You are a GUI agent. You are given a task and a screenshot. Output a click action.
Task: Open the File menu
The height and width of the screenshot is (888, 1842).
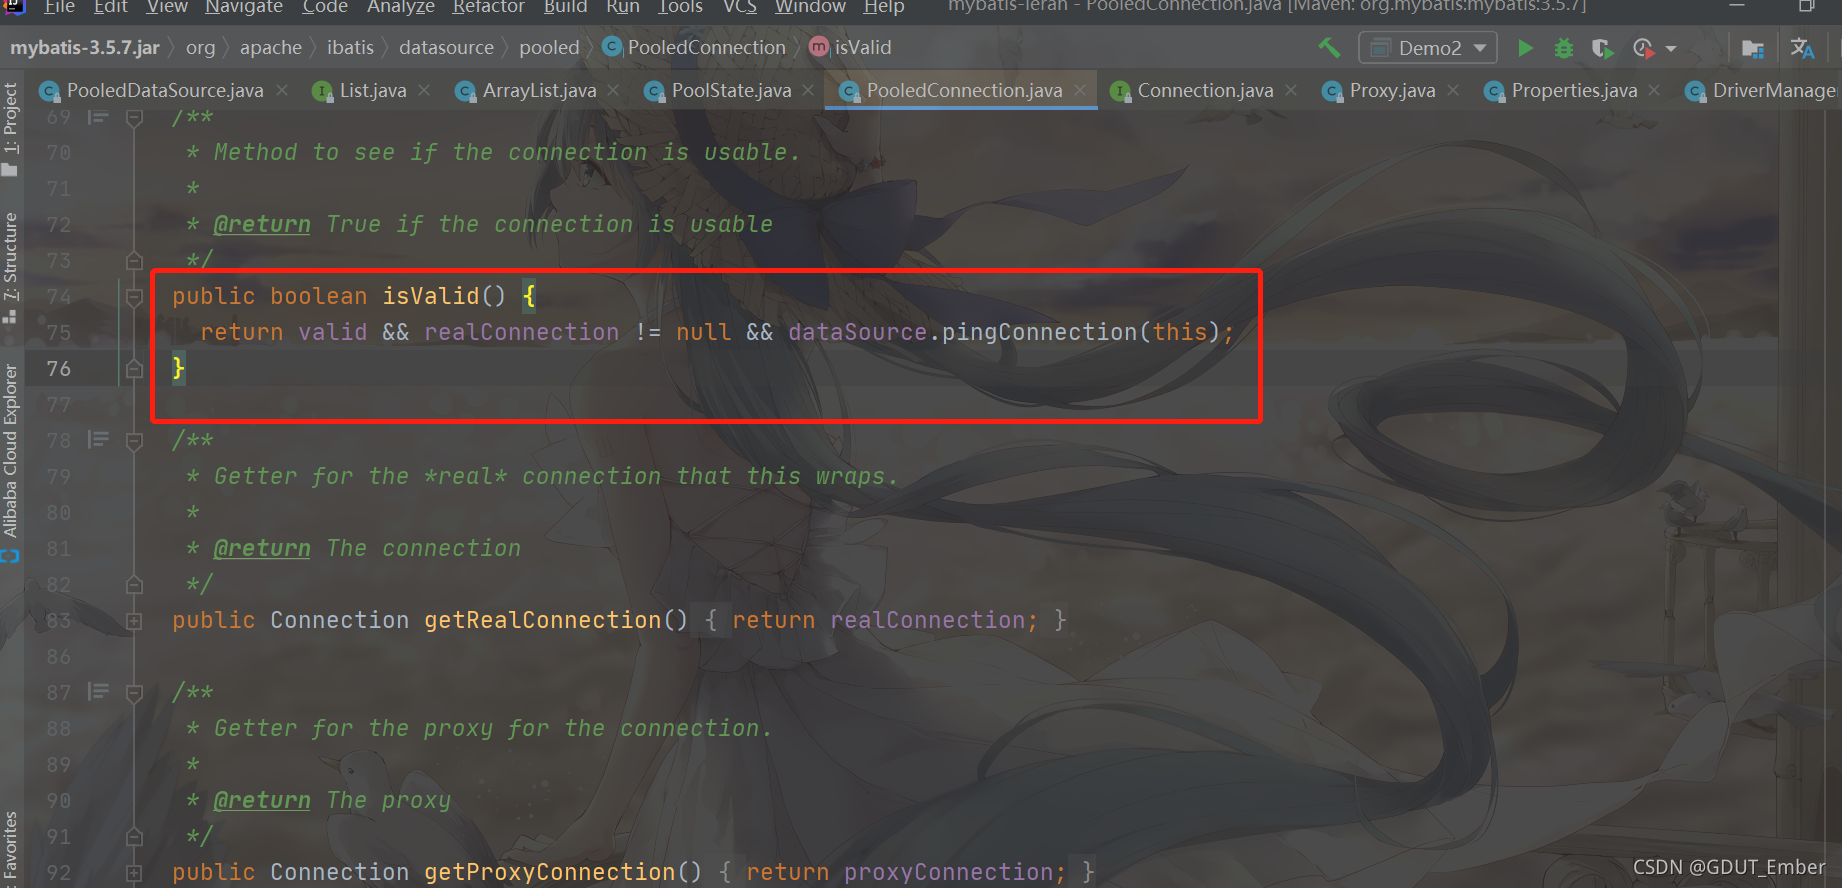[59, 7]
